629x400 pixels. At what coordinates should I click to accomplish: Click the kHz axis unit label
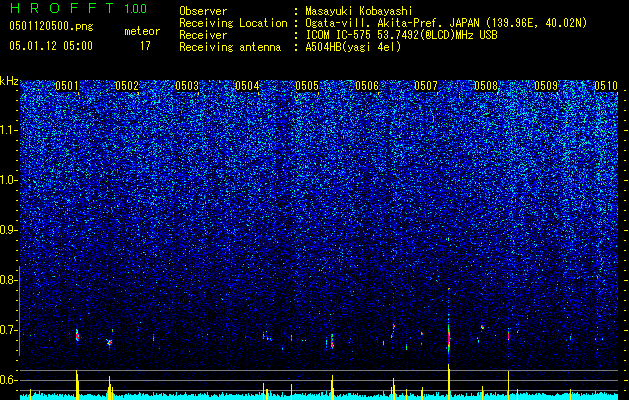point(9,81)
